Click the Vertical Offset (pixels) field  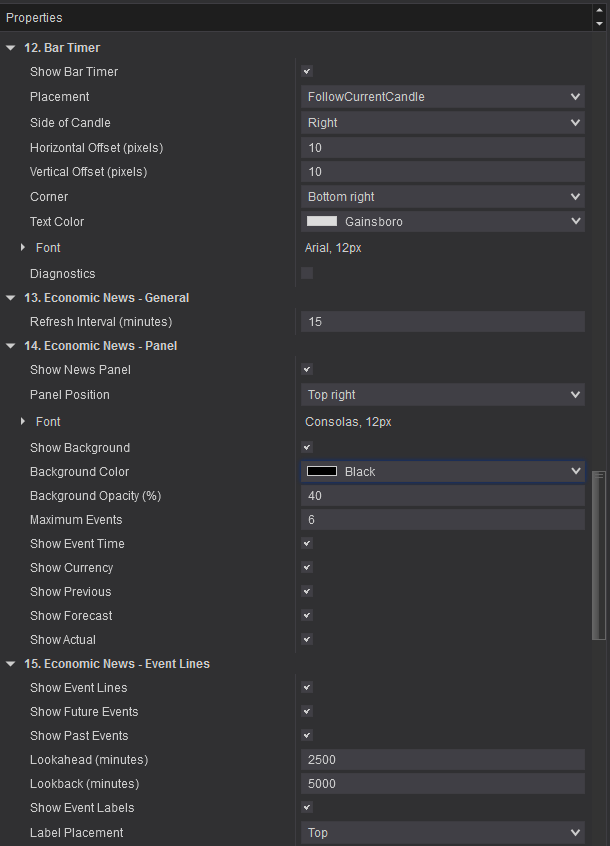coord(443,172)
